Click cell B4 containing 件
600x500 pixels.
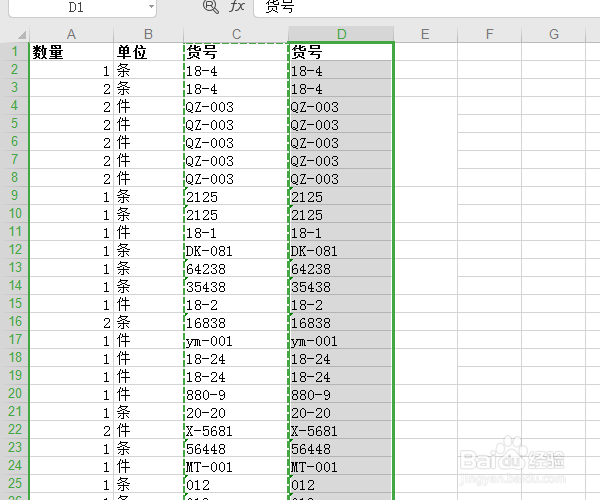point(148,106)
